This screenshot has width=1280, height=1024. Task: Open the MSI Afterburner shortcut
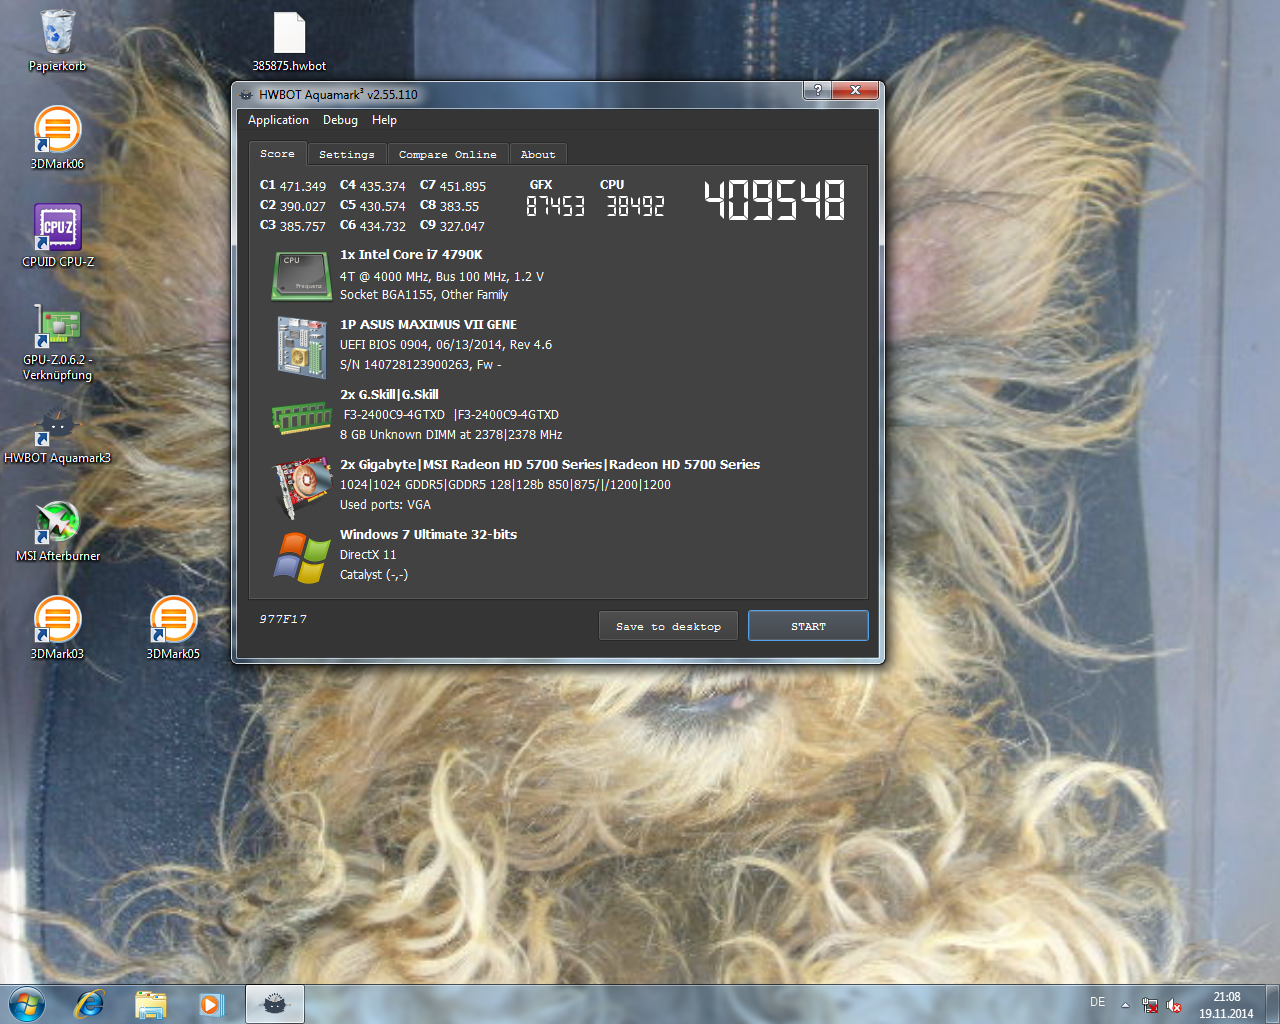point(58,531)
